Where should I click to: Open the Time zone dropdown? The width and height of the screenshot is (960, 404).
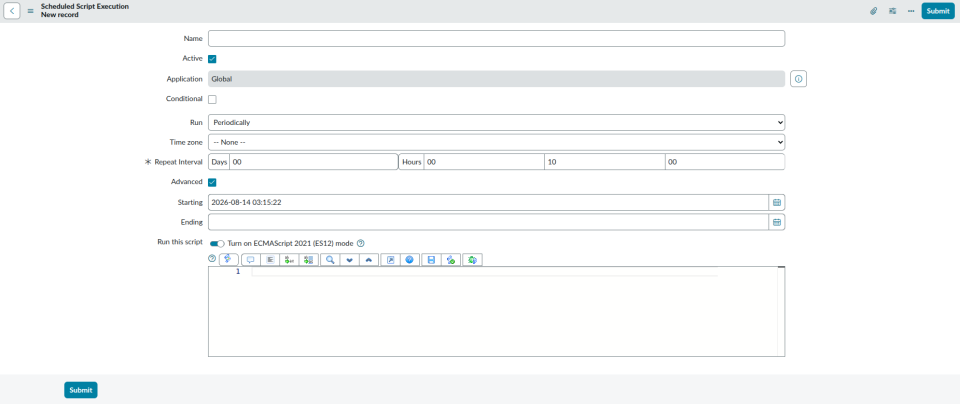[x=497, y=142]
